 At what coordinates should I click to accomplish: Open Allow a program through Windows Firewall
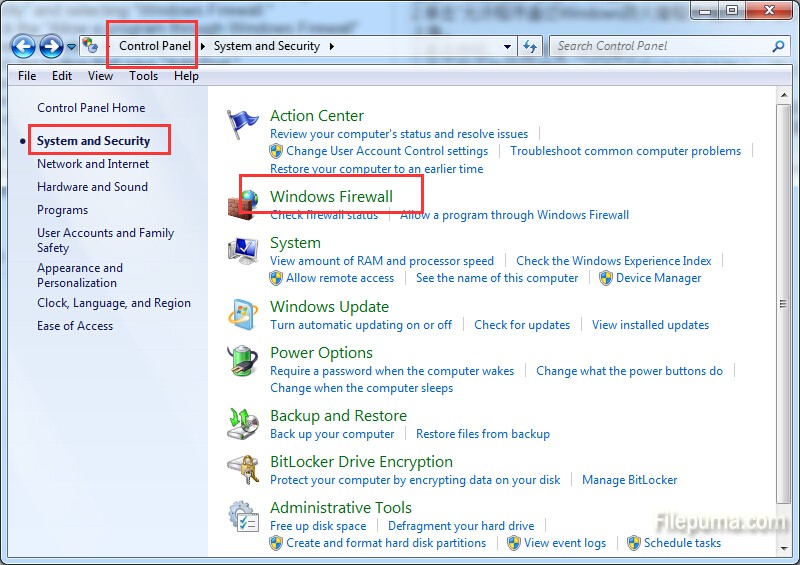pos(514,215)
